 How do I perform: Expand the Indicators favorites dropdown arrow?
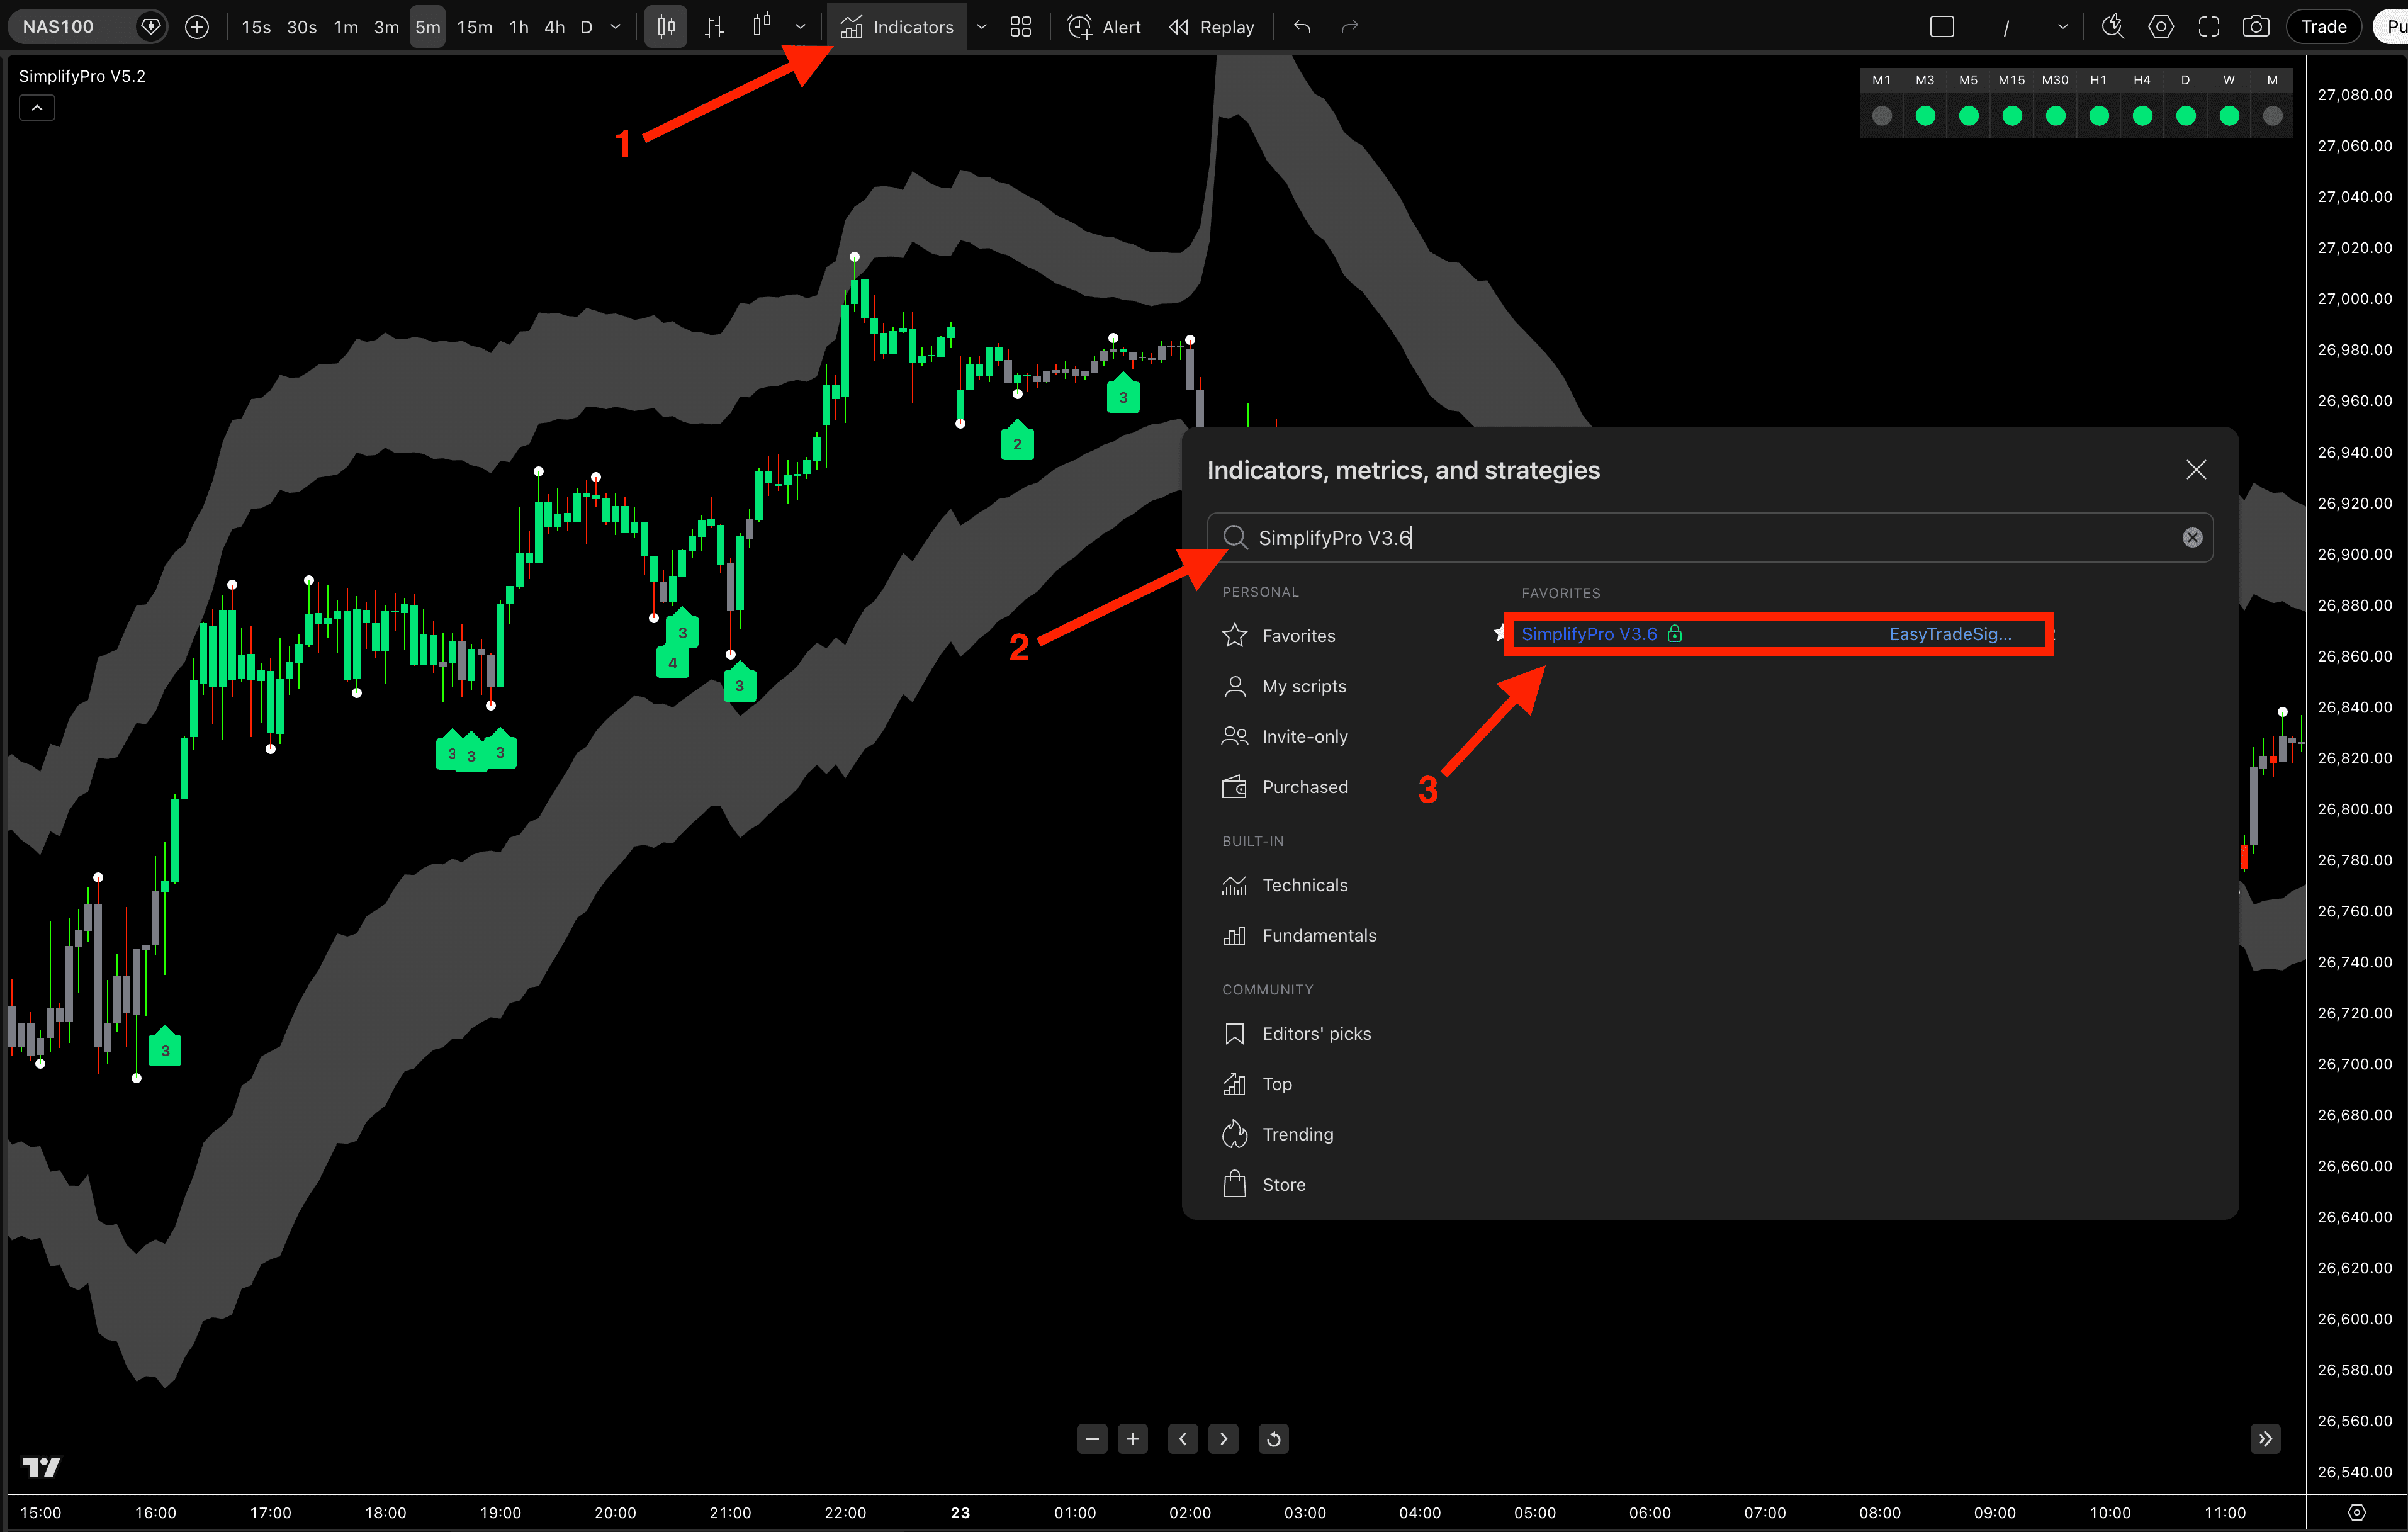pos(982,27)
